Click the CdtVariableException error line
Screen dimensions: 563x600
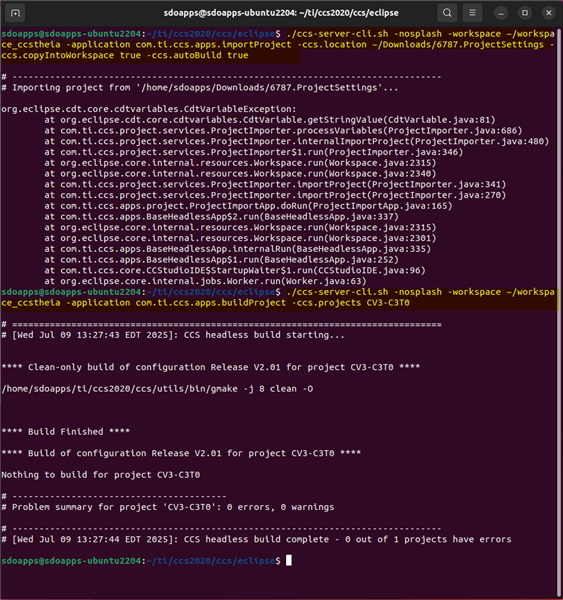point(149,109)
